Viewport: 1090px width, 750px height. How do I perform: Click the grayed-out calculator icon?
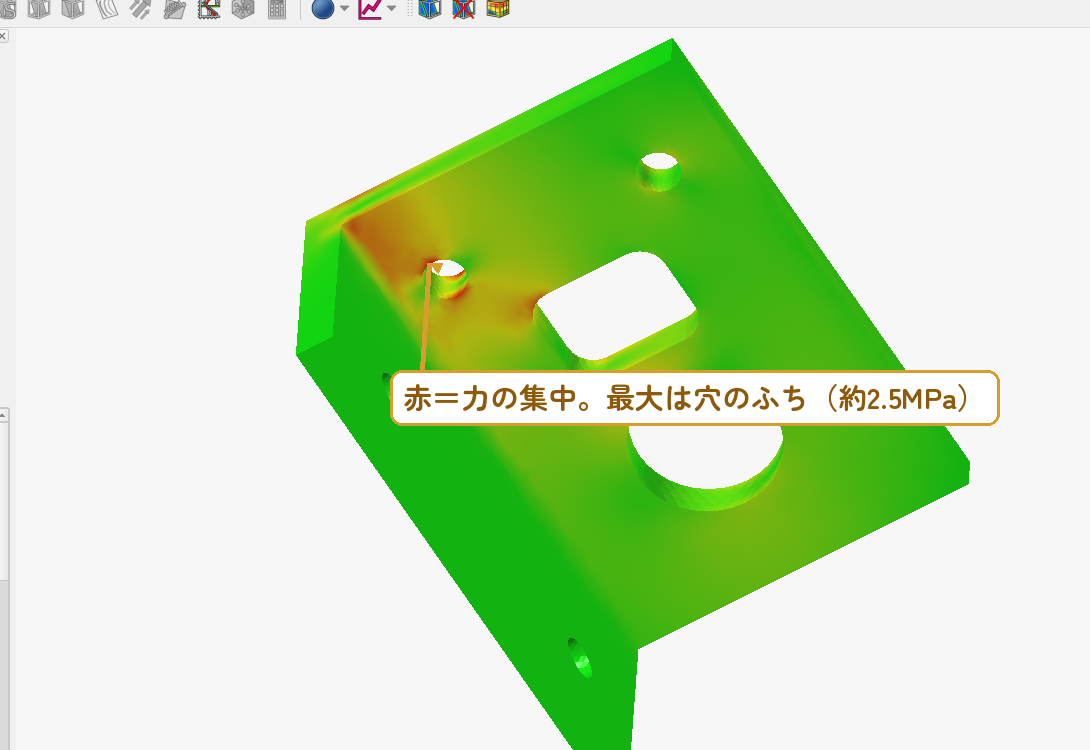pyautogui.click(x=277, y=8)
